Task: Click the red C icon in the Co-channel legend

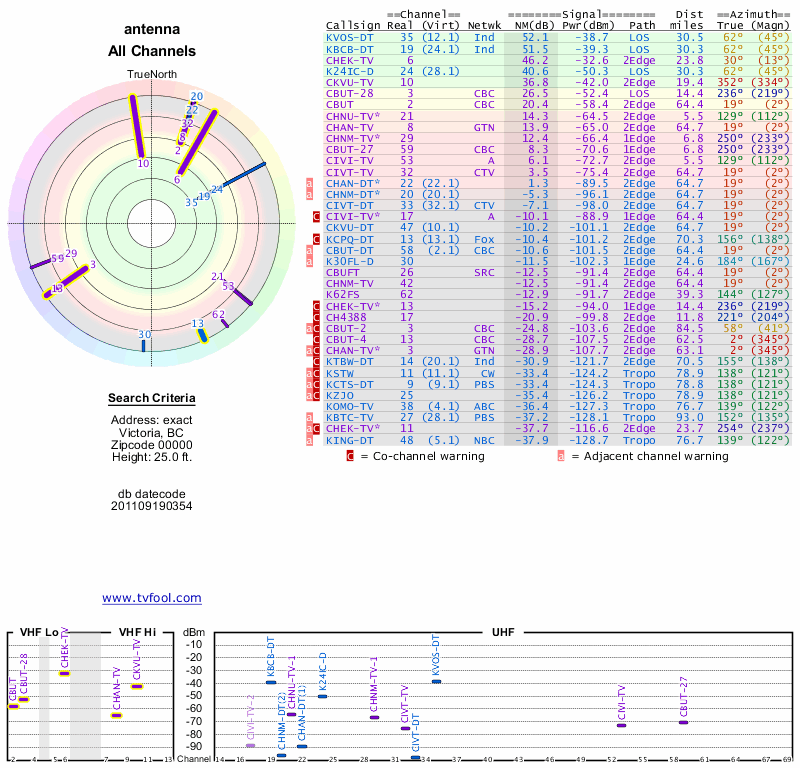Action: (350, 456)
